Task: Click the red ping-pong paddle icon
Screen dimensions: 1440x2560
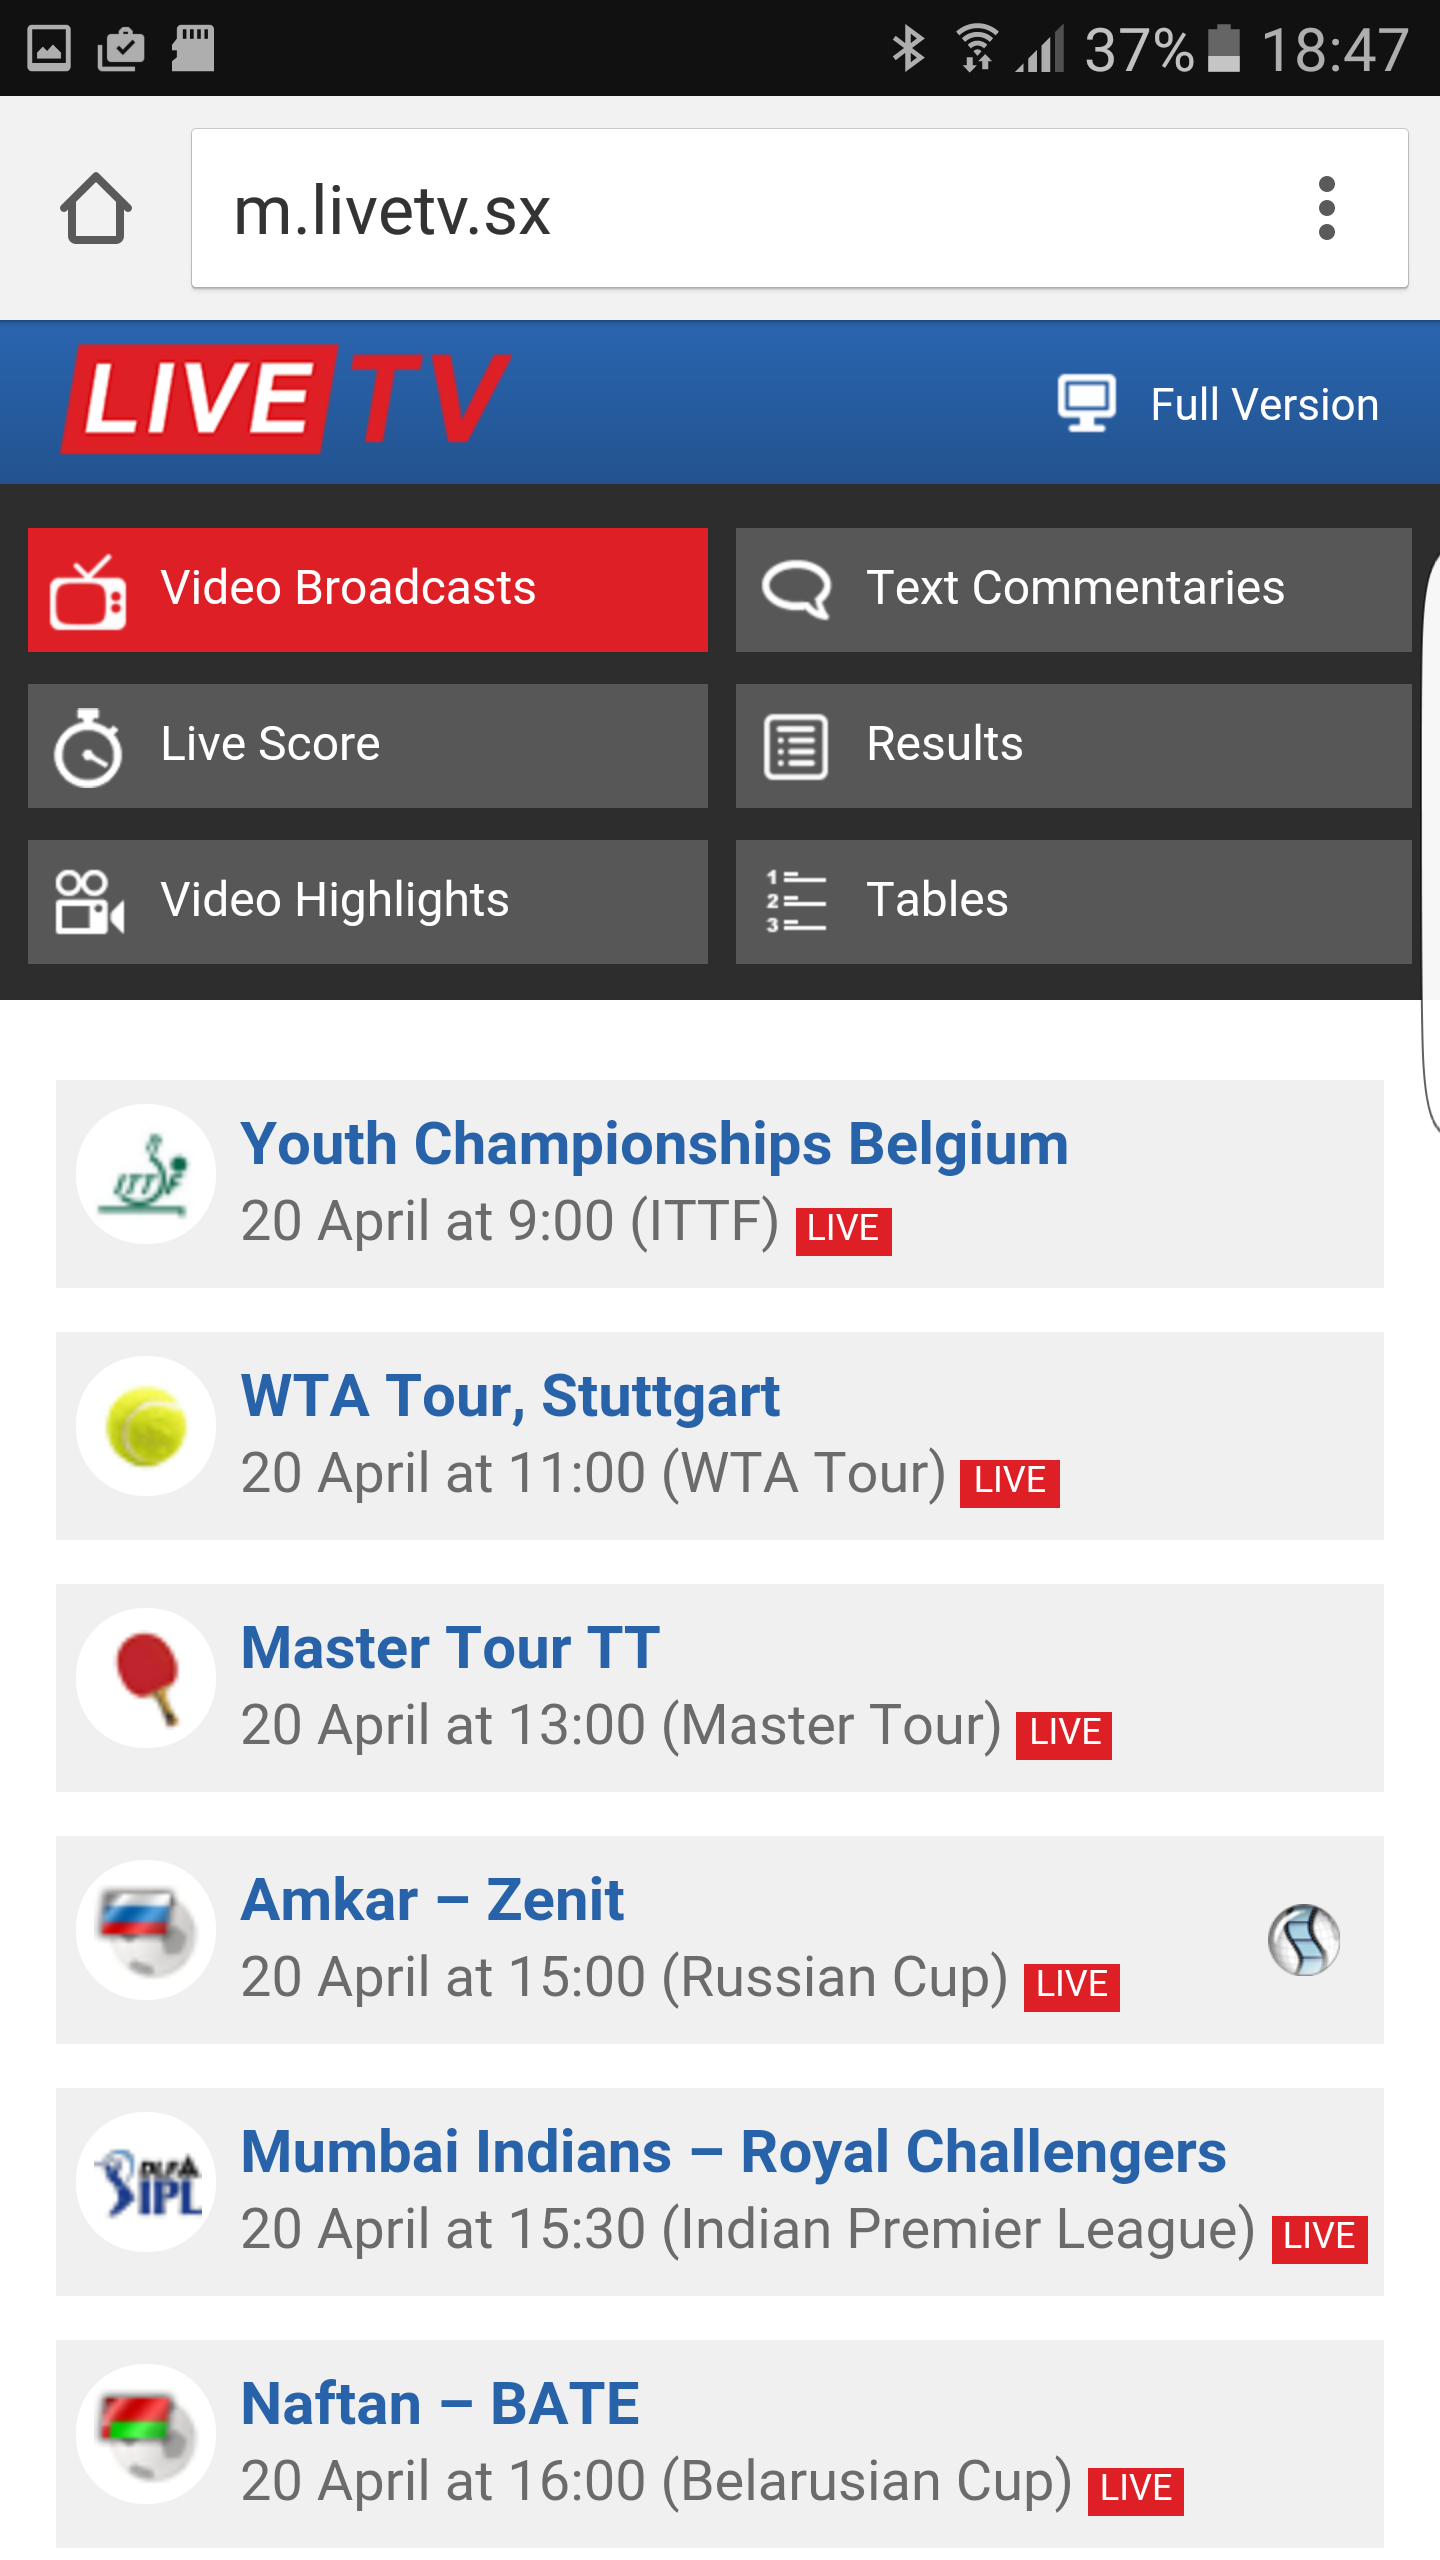Action: pyautogui.click(x=147, y=1678)
